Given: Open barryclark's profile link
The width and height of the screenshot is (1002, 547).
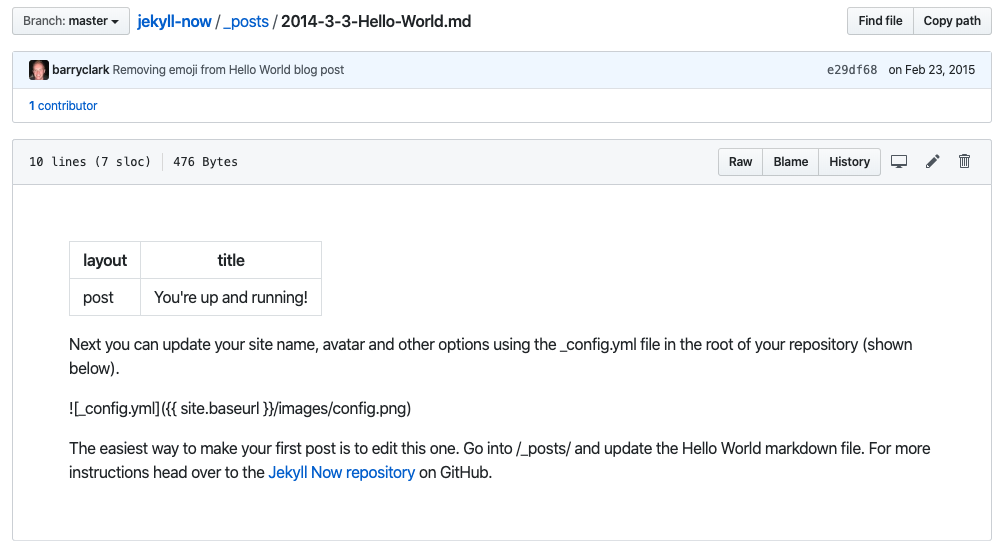Looking at the screenshot, I should (x=81, y=70).
